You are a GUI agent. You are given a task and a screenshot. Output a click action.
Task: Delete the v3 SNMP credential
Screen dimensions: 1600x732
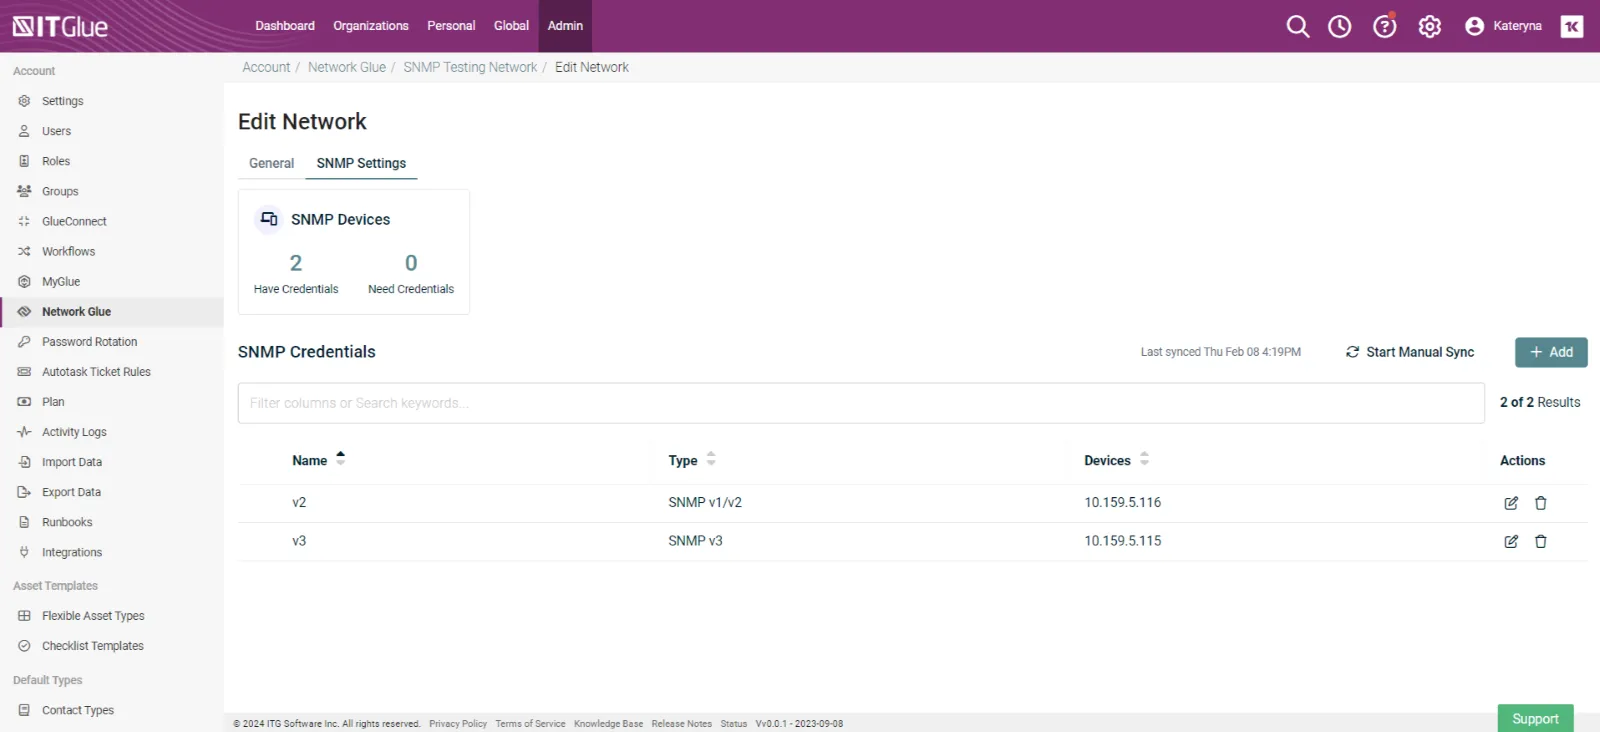click(1541, 541)
